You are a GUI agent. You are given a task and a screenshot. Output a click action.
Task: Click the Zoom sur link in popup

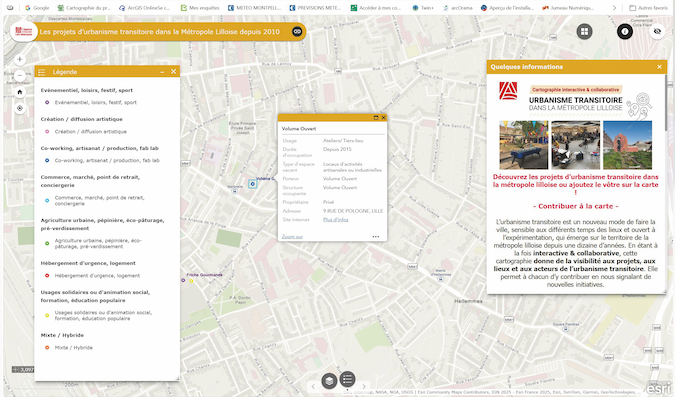(292, 236)
